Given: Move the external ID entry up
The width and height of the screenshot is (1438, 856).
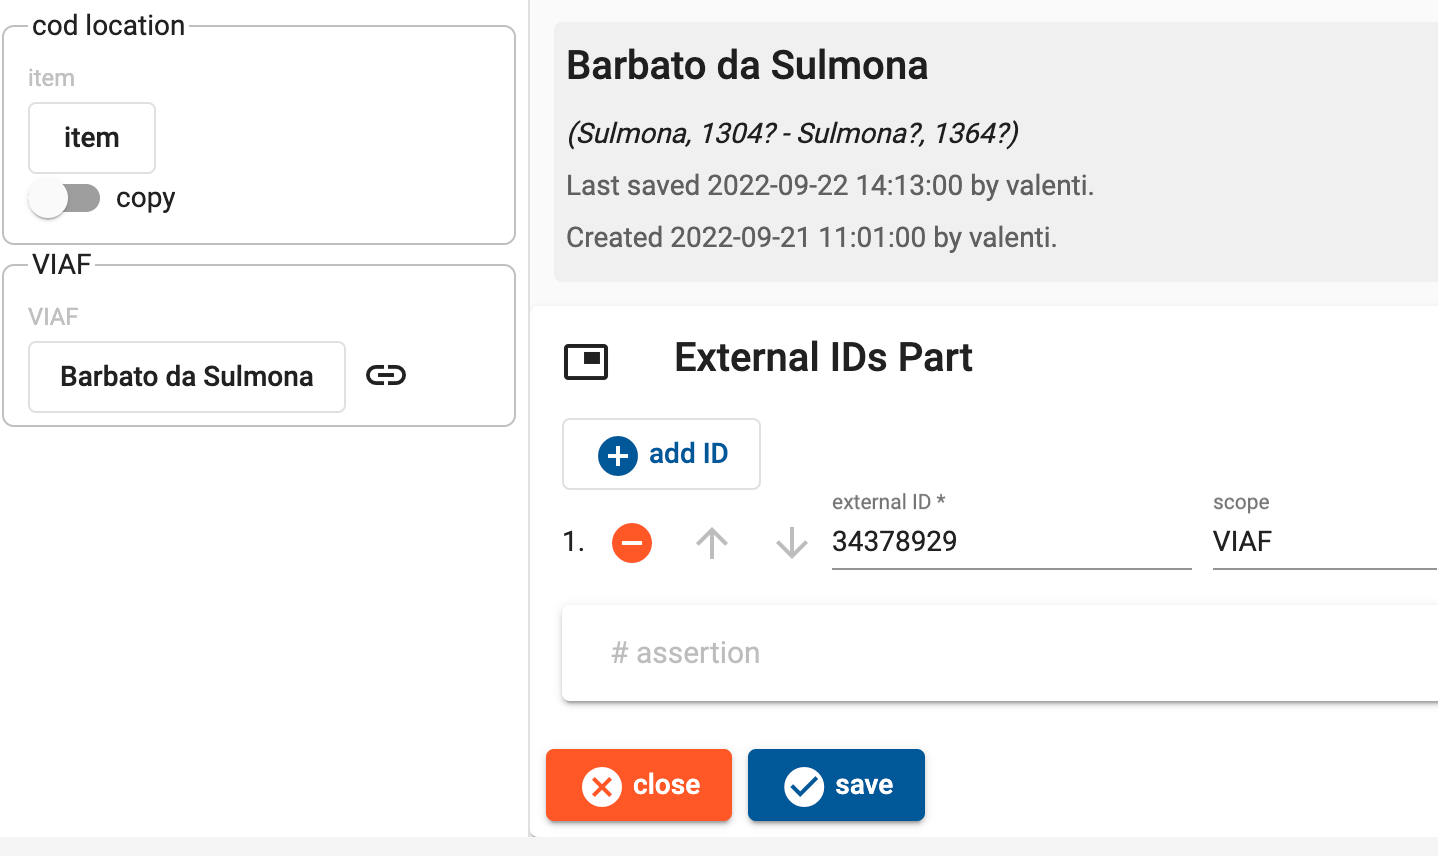Looking at the screenshot, I should (712, 543).
